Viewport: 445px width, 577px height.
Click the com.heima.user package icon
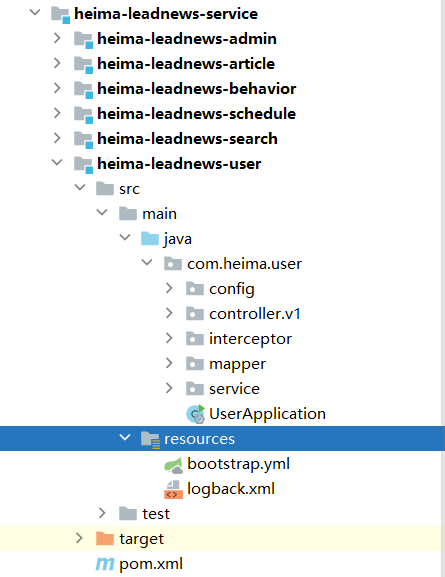click(173, 264)
